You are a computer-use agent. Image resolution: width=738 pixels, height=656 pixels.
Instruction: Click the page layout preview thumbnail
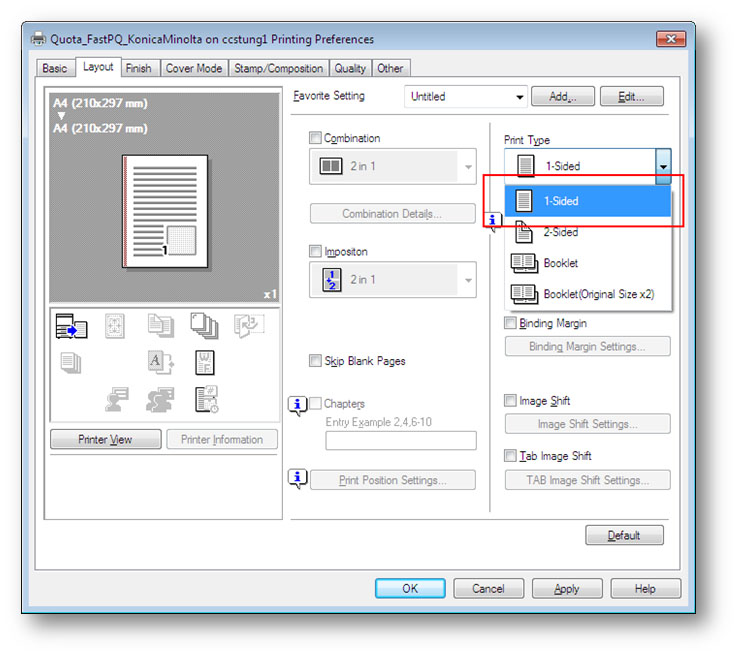coord(164,211)
